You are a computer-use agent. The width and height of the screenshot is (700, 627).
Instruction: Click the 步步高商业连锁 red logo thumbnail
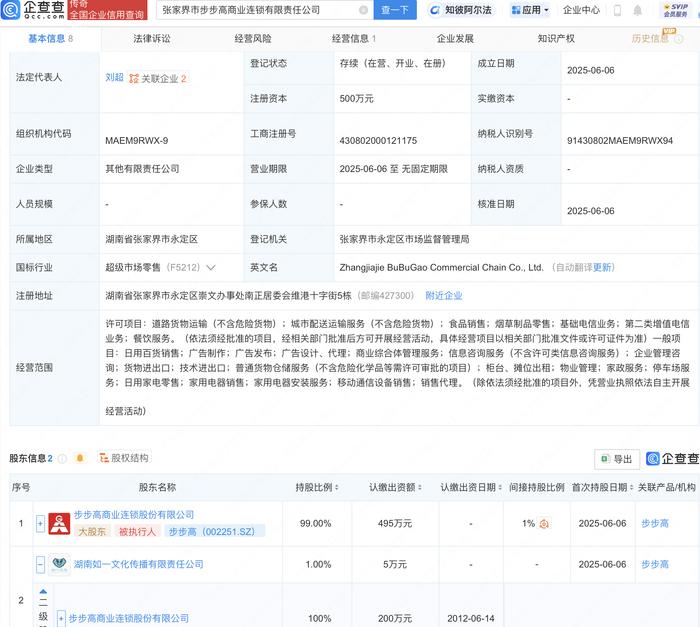(59, 523)
